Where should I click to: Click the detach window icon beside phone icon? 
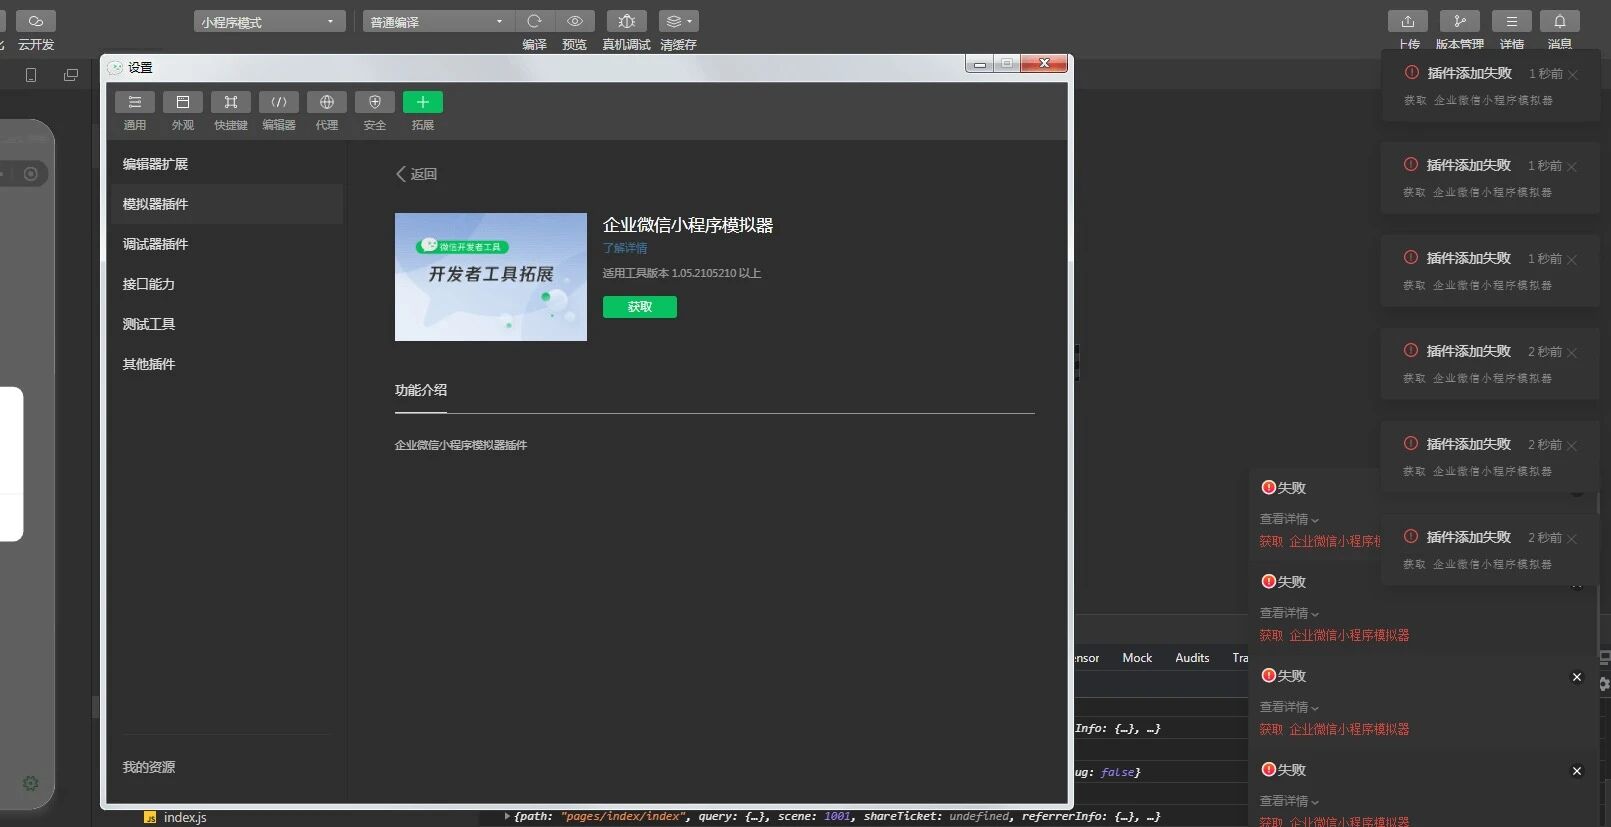point(71,75)
